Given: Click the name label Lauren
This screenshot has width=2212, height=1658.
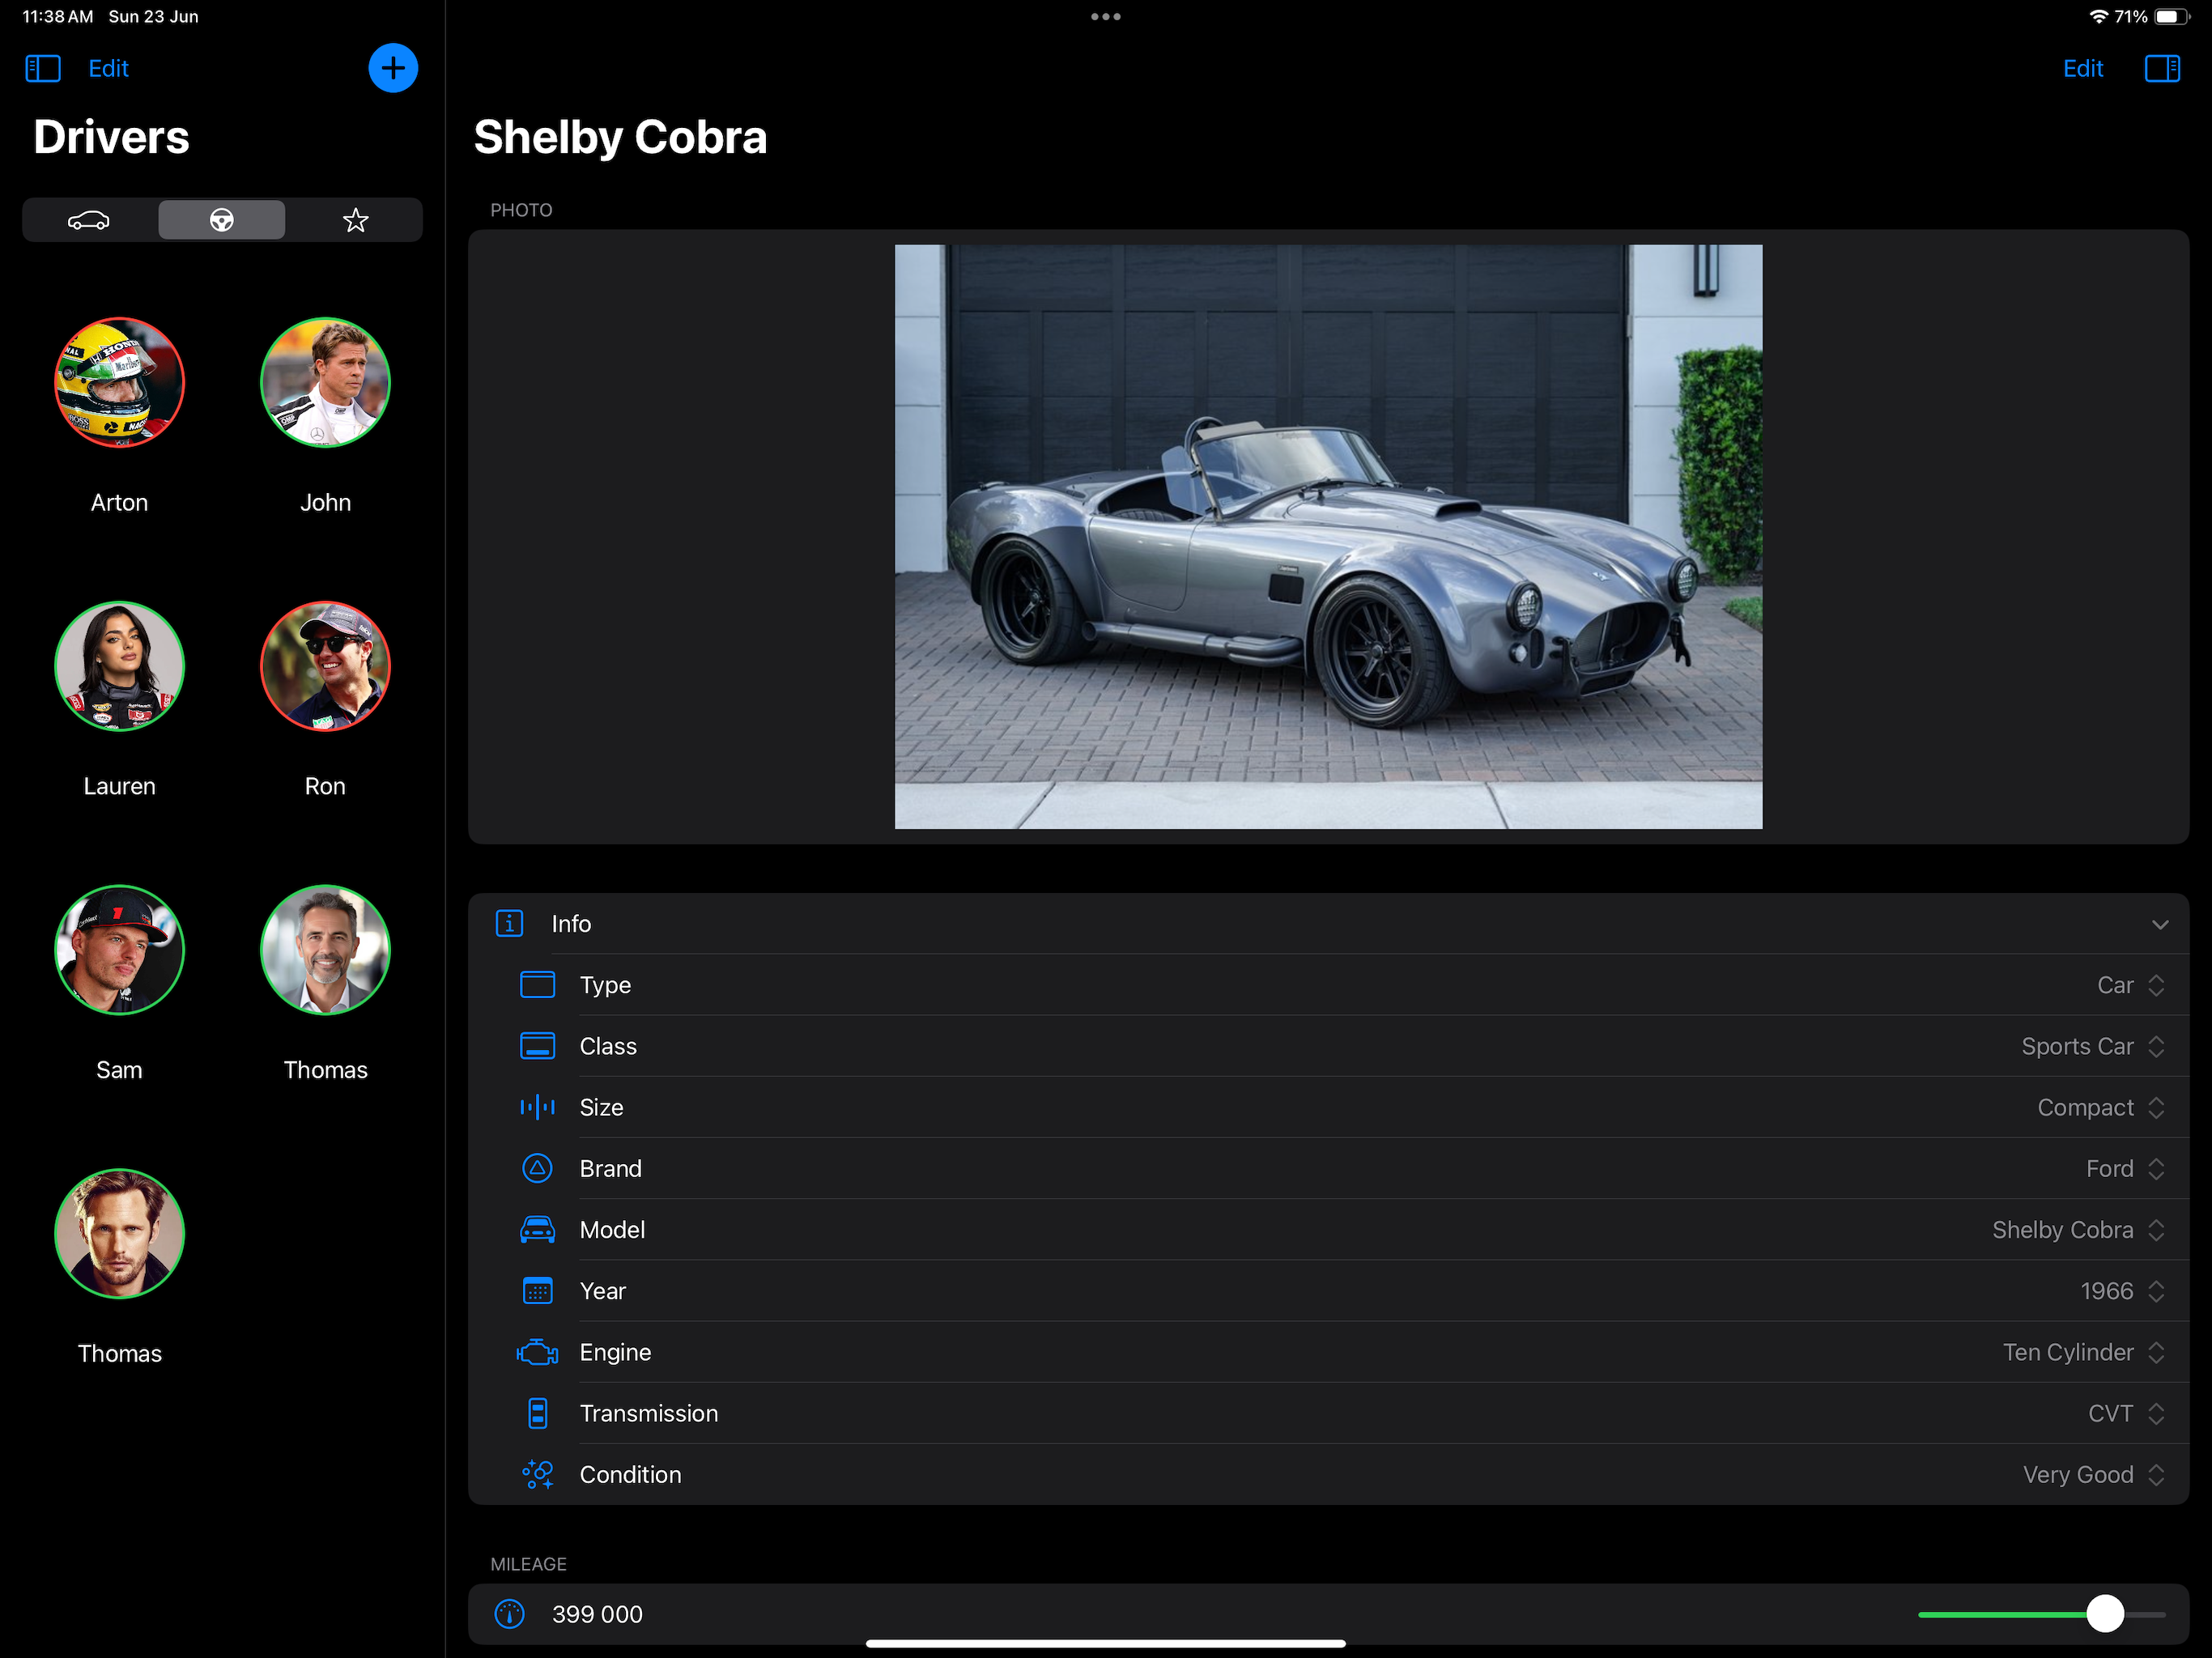Looking at the screenshot, I should click(x=119, y=786).
